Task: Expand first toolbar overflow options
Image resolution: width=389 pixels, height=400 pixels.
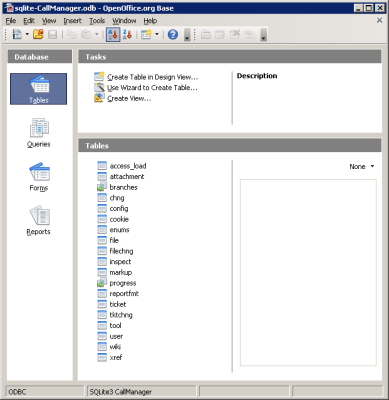Action: [187, 35]
